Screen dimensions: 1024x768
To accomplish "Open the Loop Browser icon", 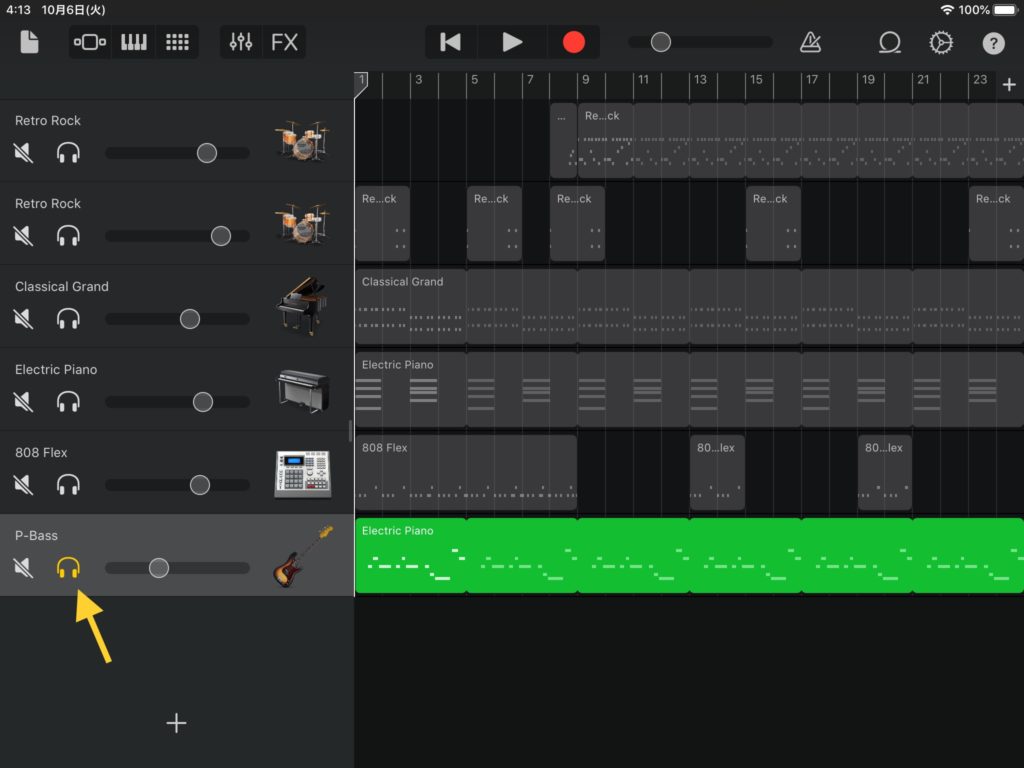I will click(889, 42).
